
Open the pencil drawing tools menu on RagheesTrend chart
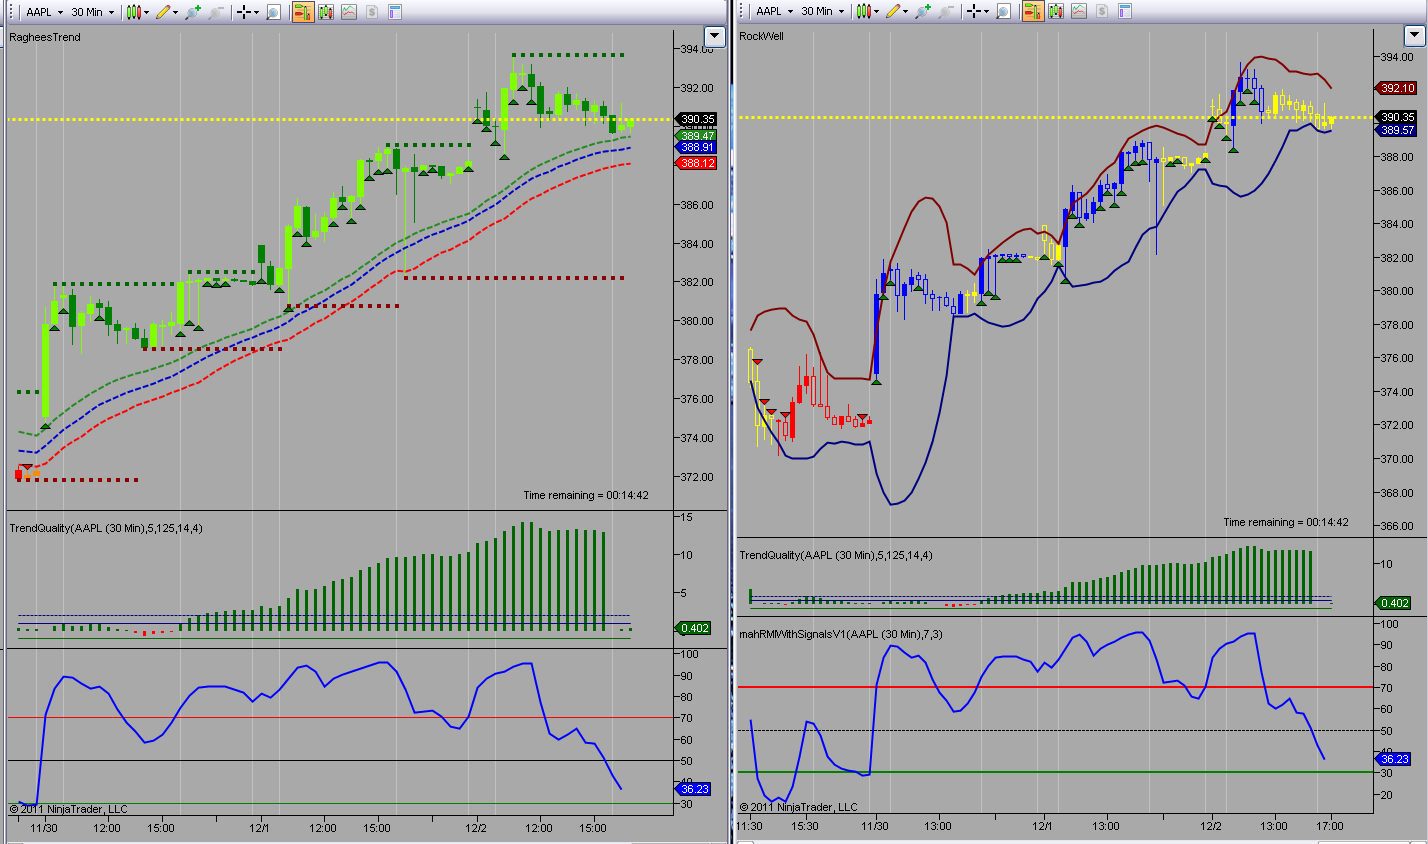pos(166,12)
